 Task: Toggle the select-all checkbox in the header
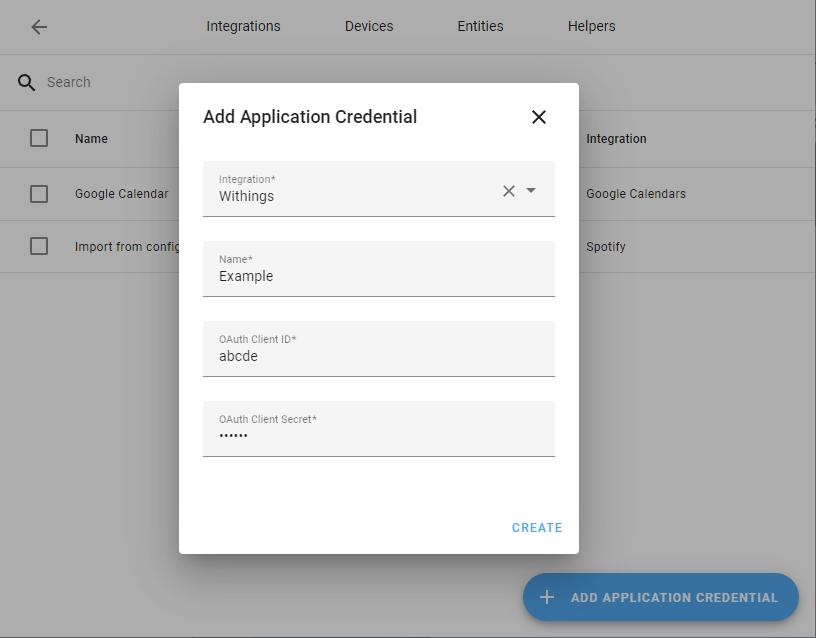pyautogui.click(x=39, y=138)
